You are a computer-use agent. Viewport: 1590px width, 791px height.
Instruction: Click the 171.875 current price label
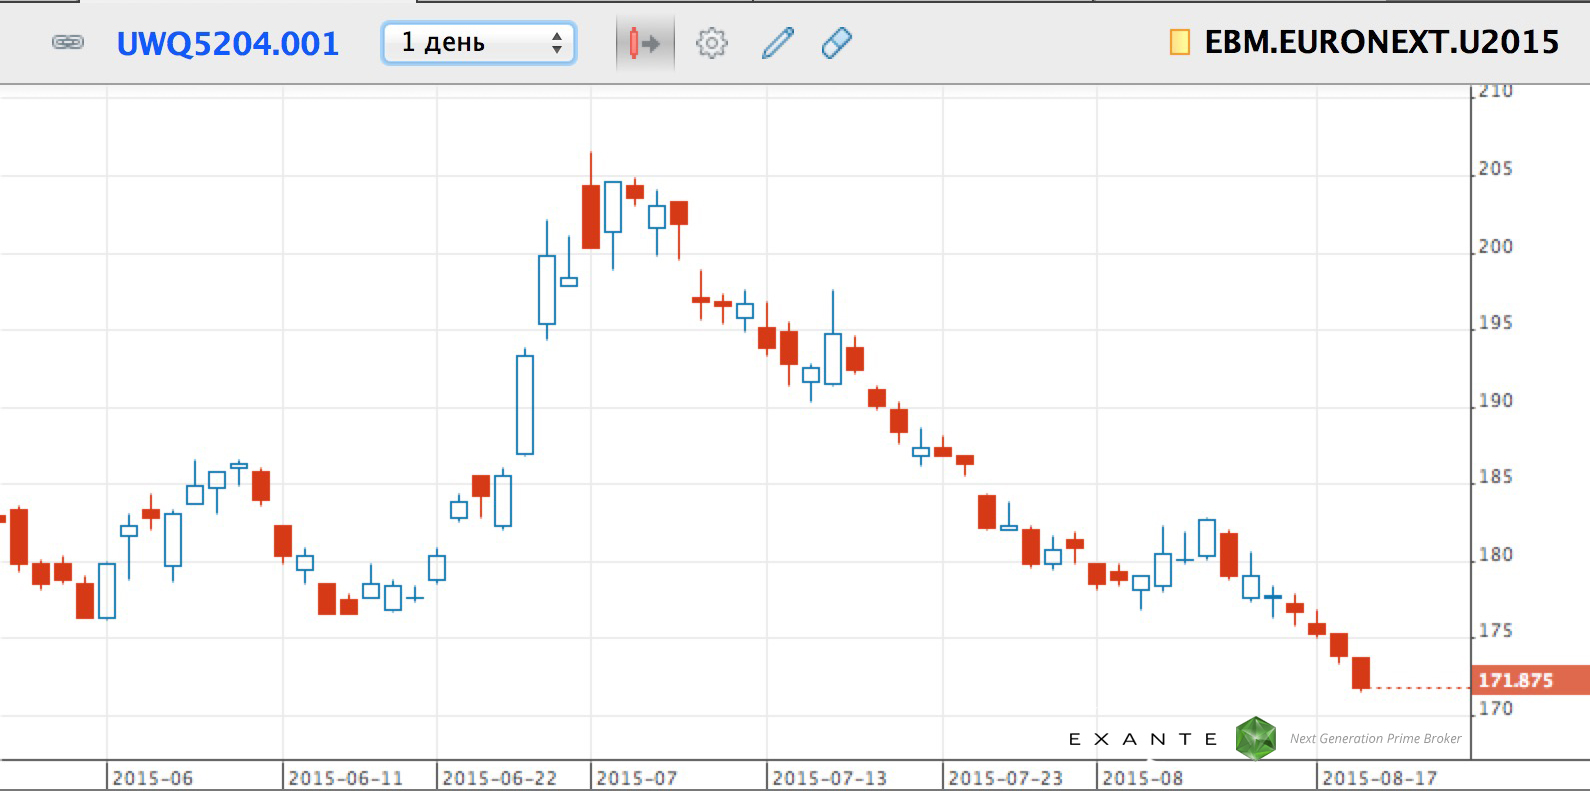point(1515,680)
